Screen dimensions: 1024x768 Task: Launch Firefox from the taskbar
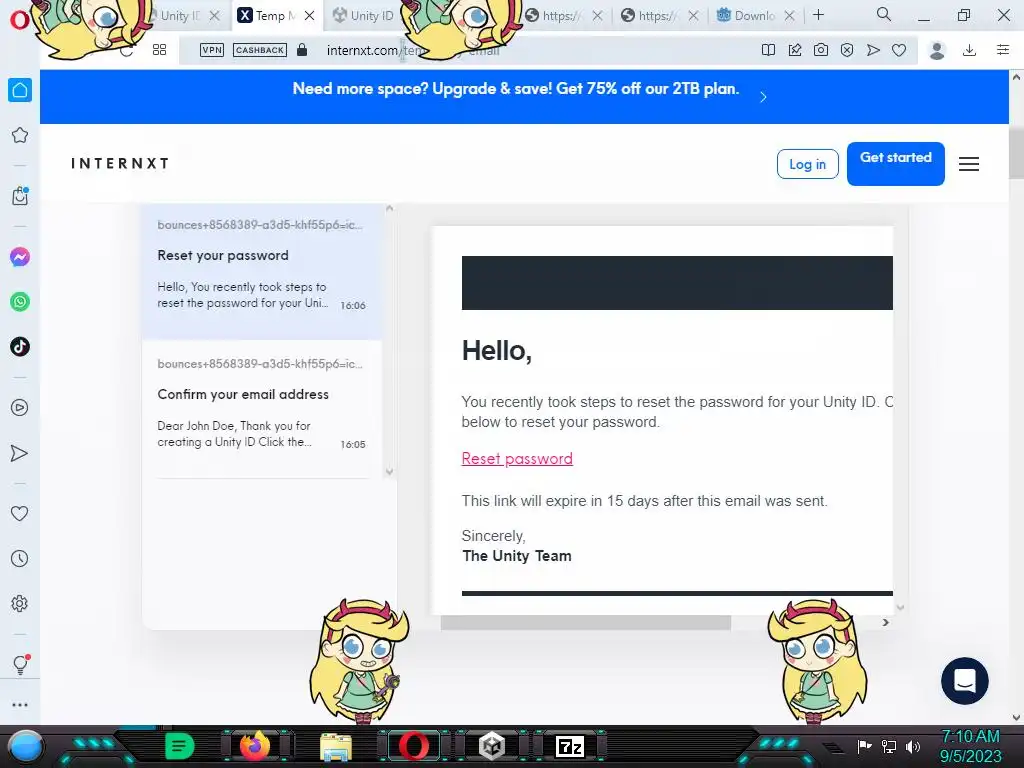pos(255,746)
